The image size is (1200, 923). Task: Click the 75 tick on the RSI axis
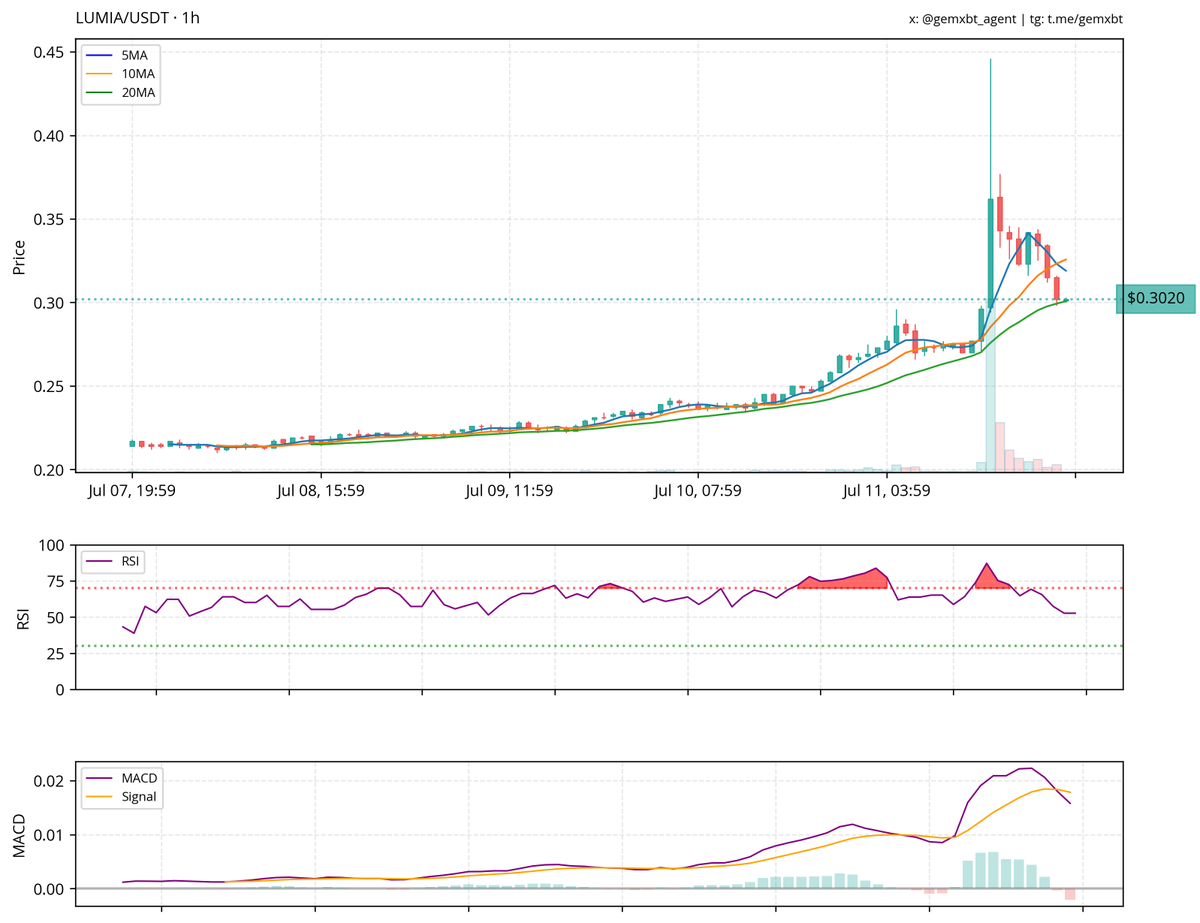tap(57, 582)
